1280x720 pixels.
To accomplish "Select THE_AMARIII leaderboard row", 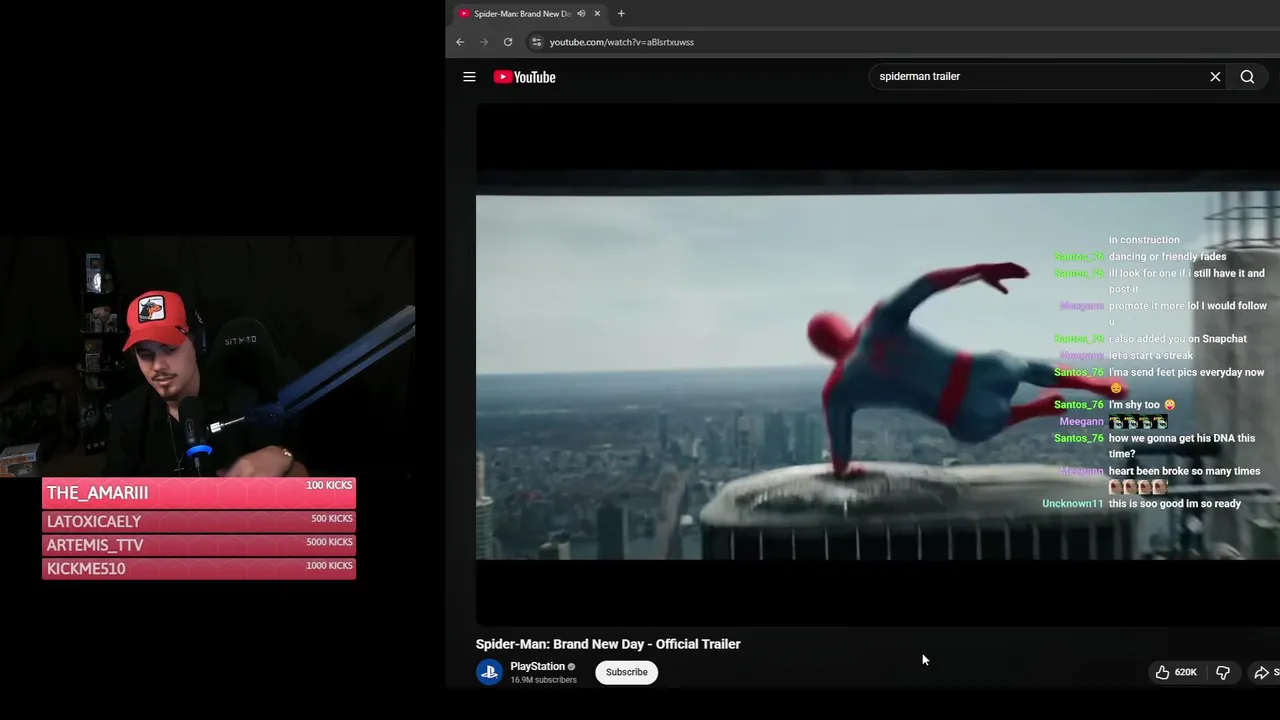I will click(x=198, y=492).
